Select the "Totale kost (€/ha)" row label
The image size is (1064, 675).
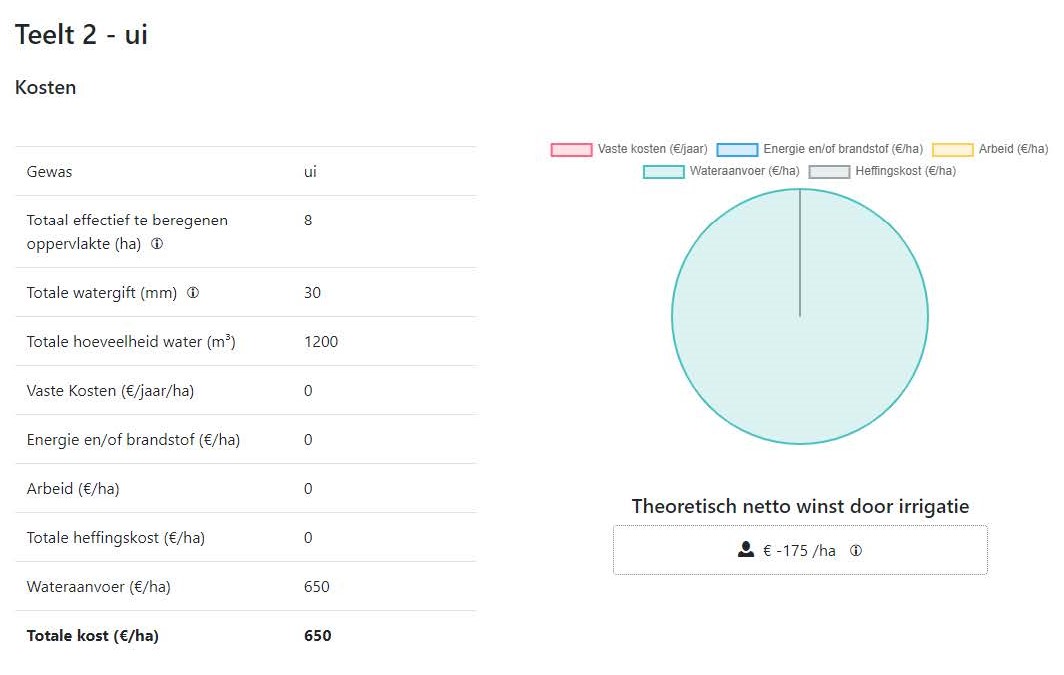tap(93, 636)
